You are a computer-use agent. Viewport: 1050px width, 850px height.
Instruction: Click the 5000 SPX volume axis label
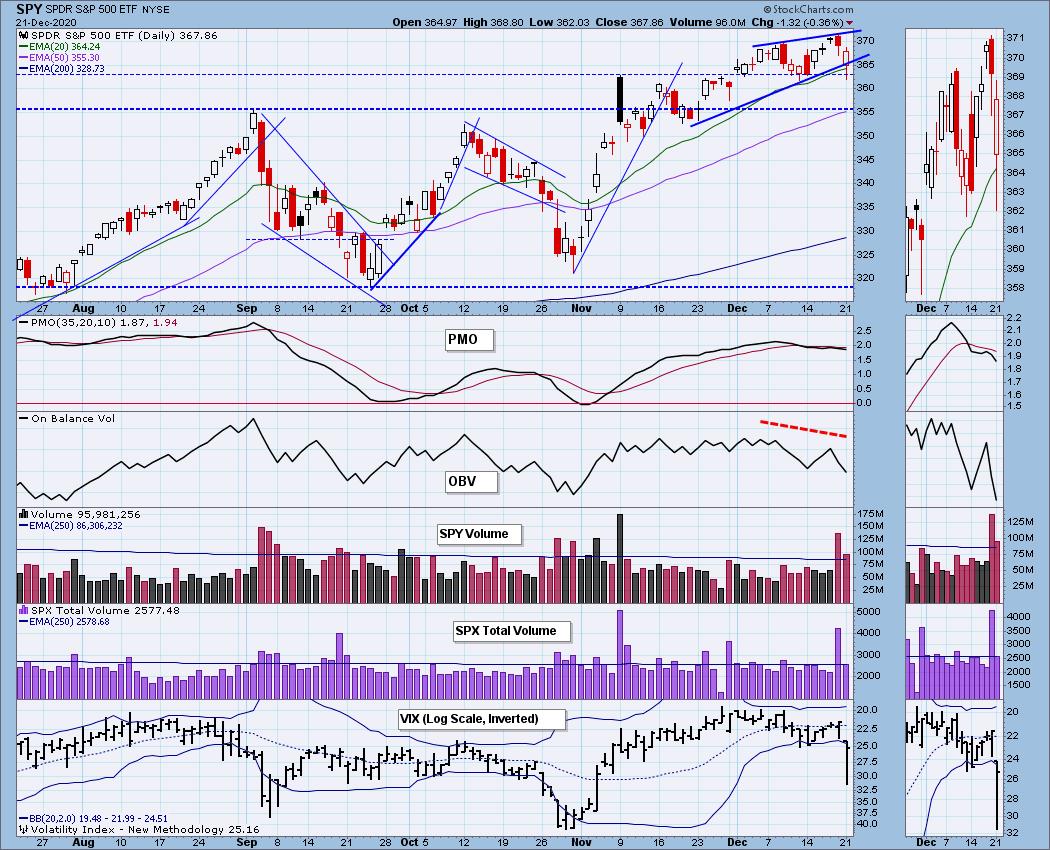coord(869,612)
